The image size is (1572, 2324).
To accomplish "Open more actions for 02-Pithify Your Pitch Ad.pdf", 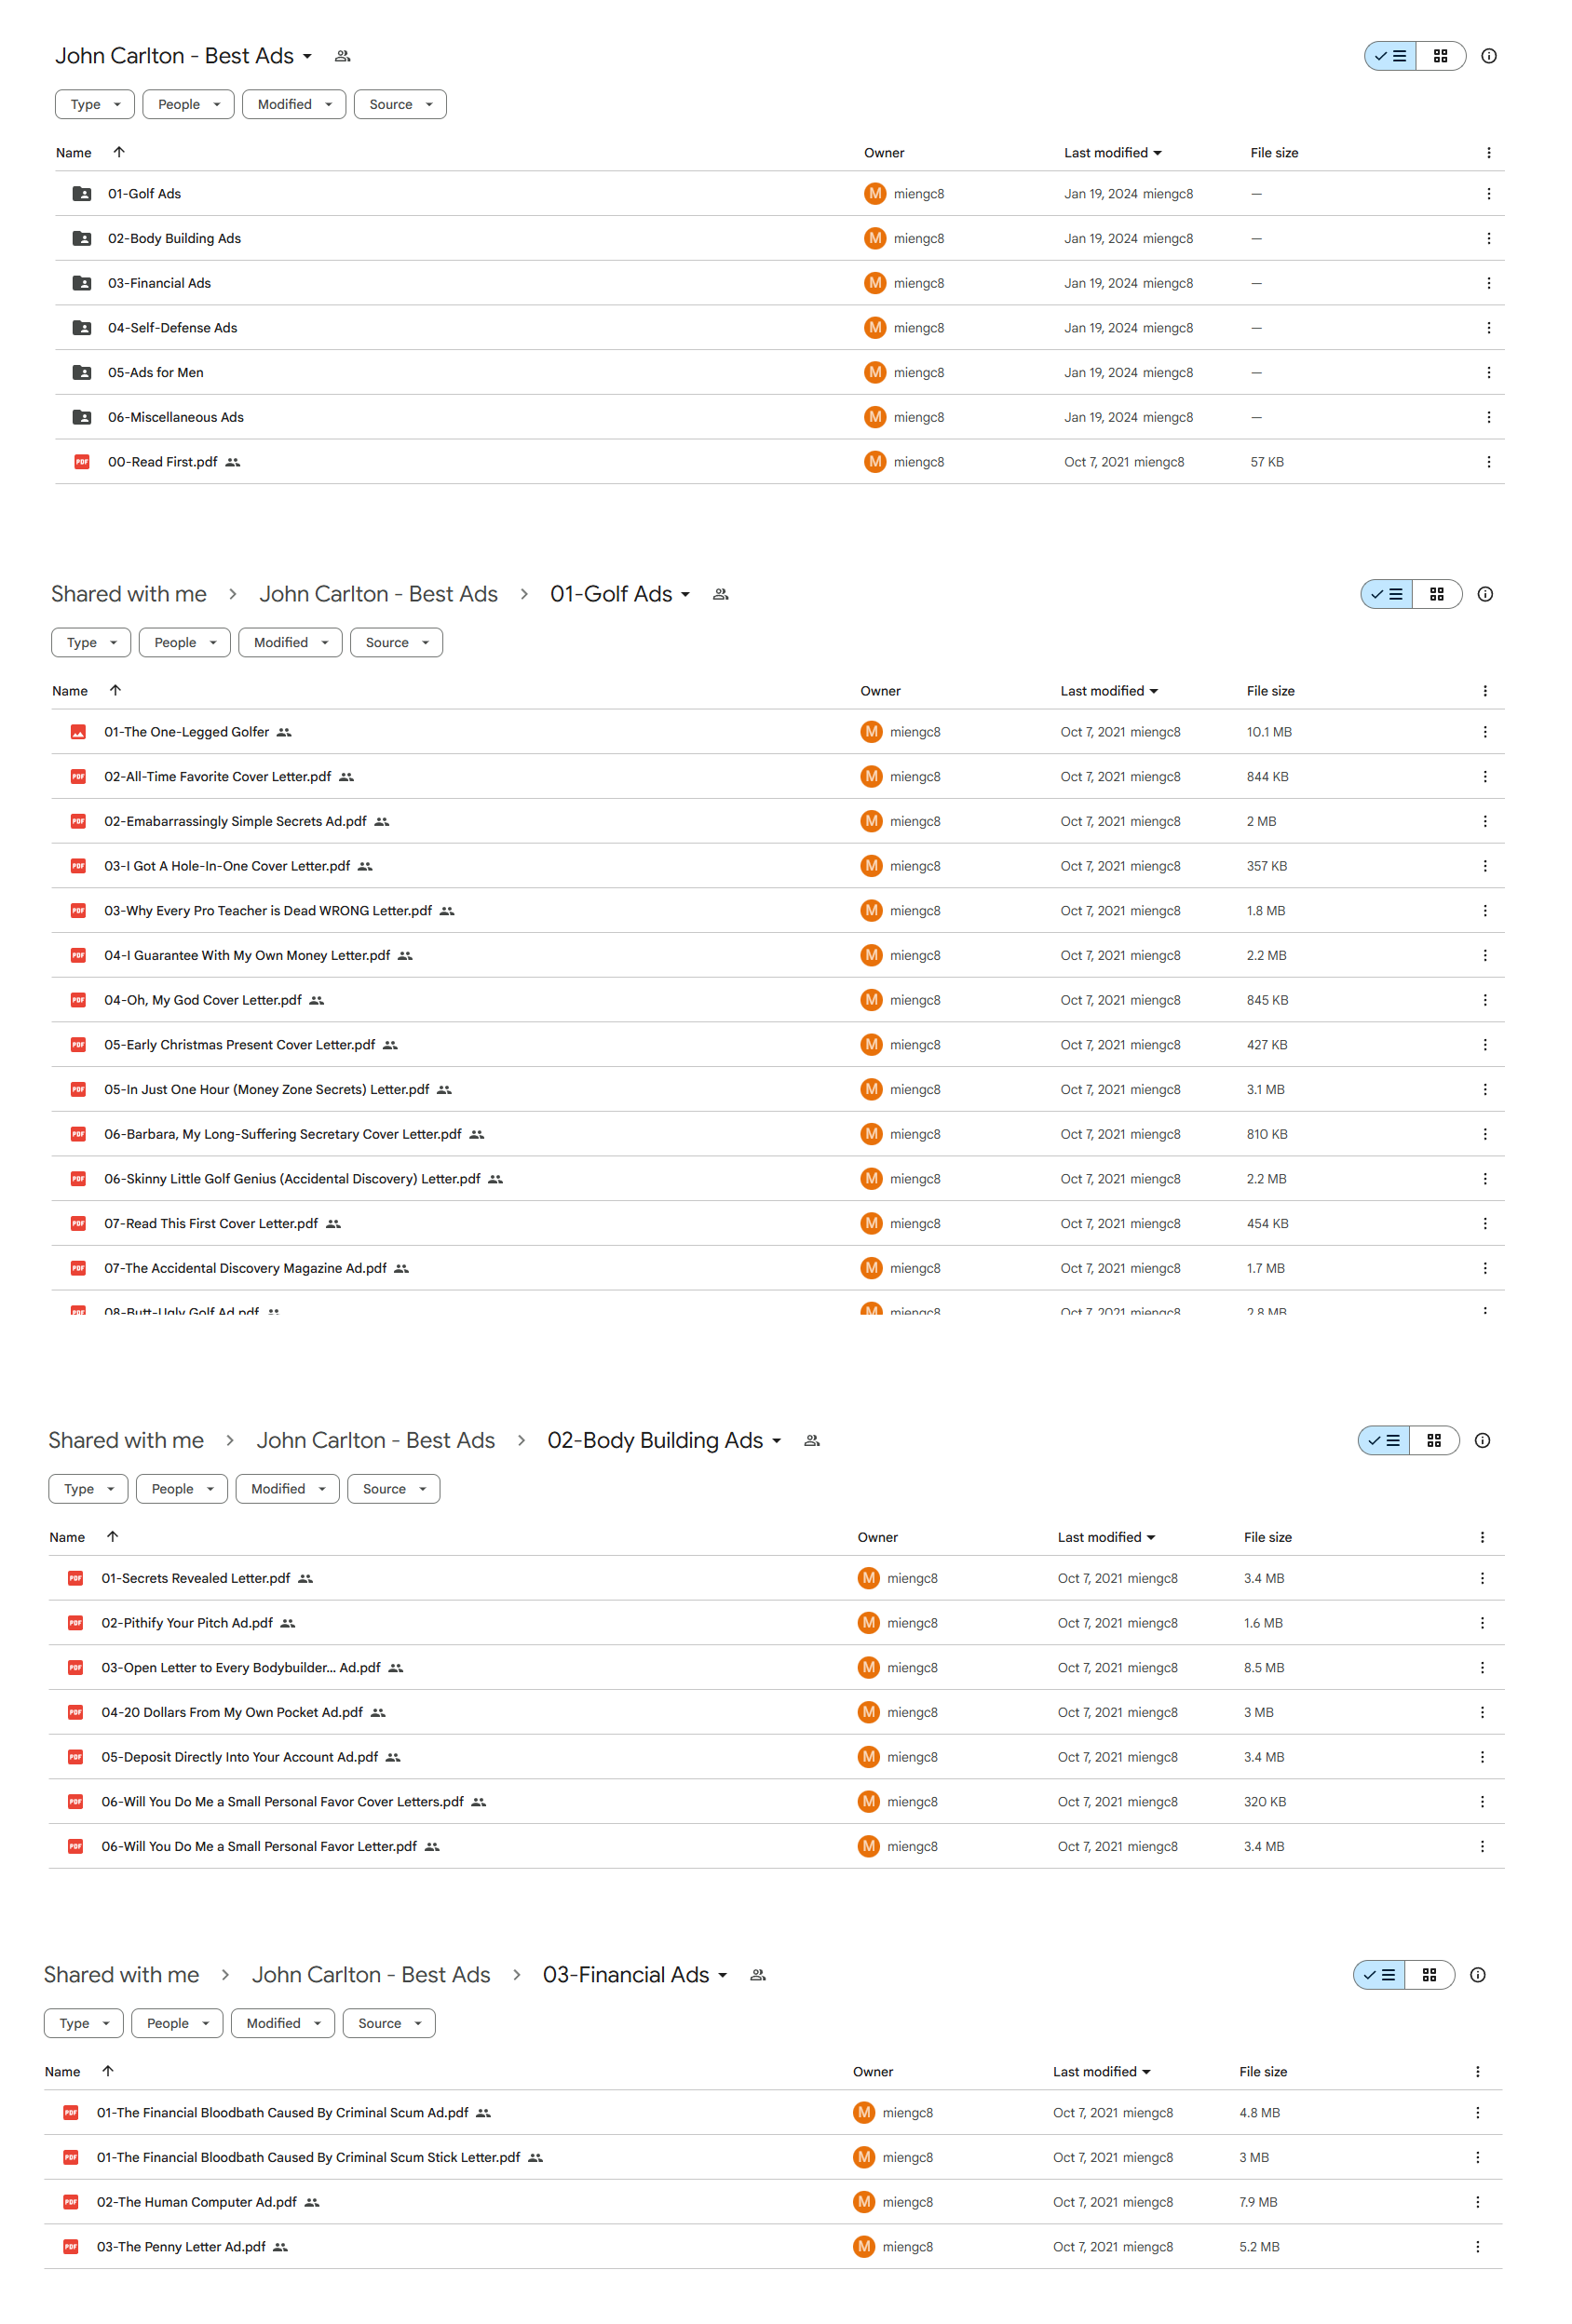I will (x=1481, y=1623).
